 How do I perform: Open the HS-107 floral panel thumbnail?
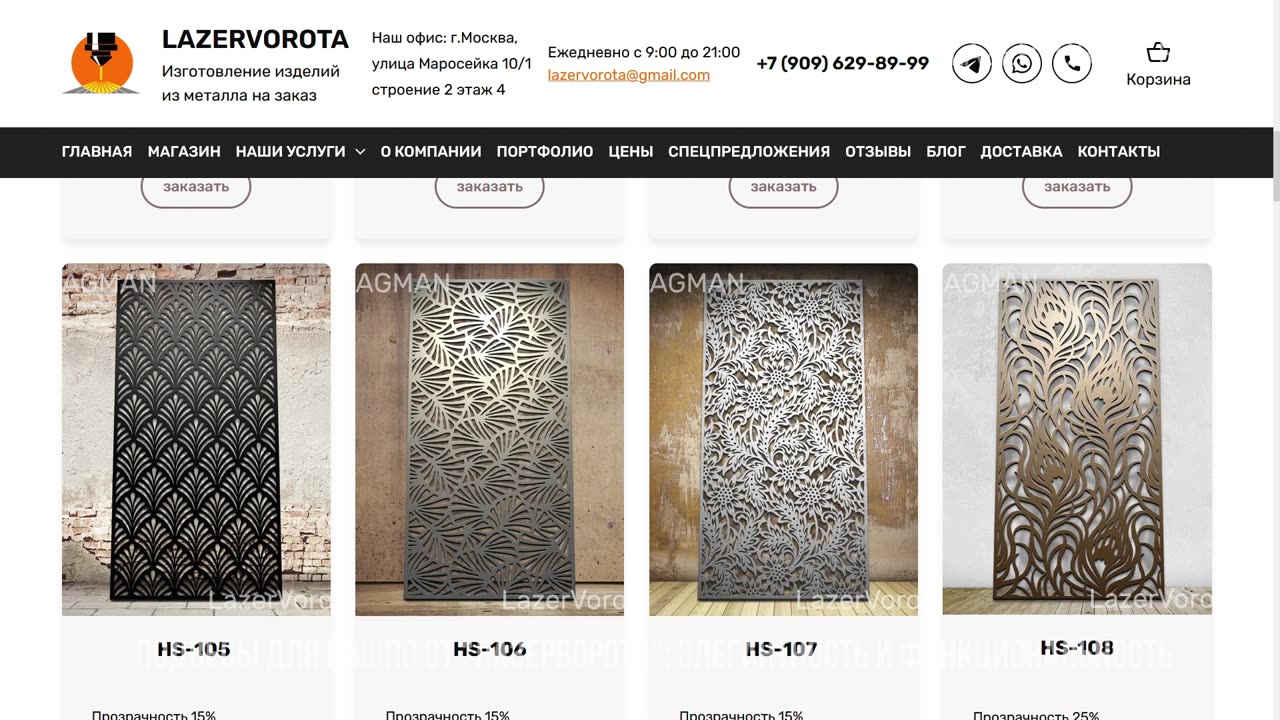point(783,439)
